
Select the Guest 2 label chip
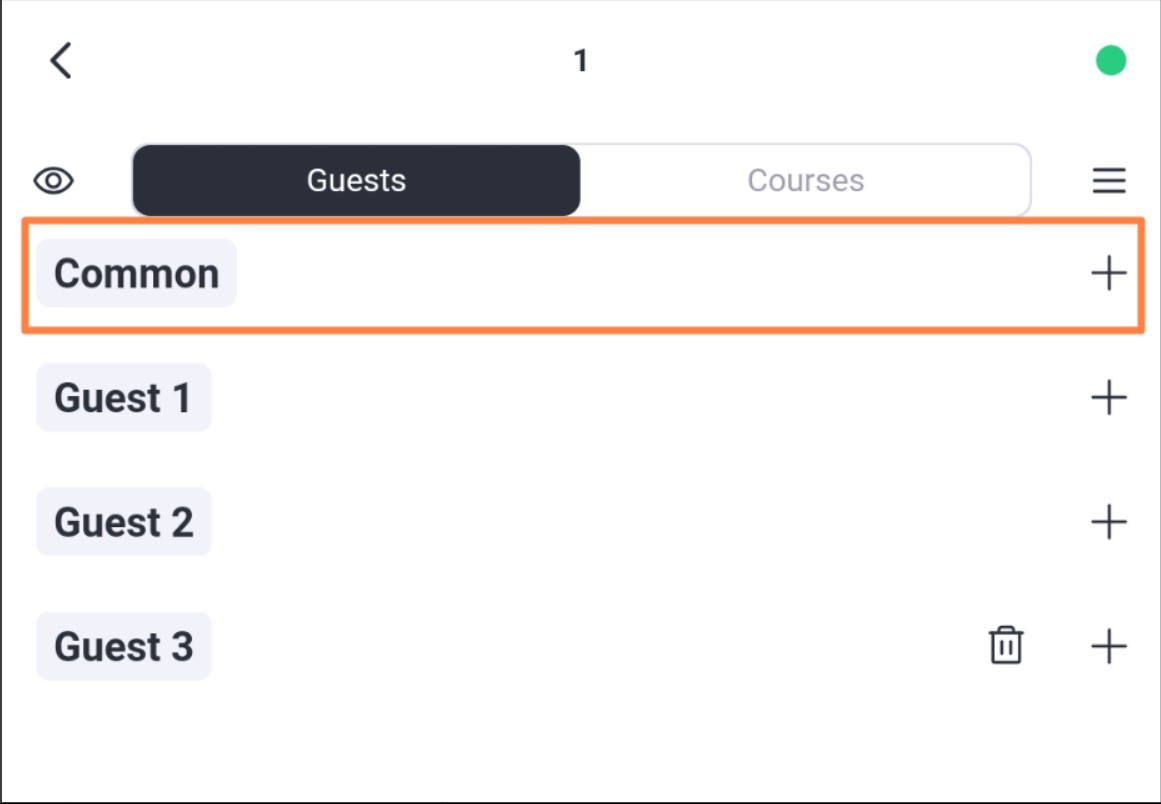(x=124, y=522)
